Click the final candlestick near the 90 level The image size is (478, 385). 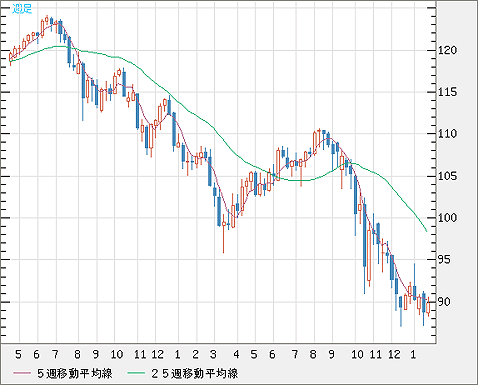[428, 307]
